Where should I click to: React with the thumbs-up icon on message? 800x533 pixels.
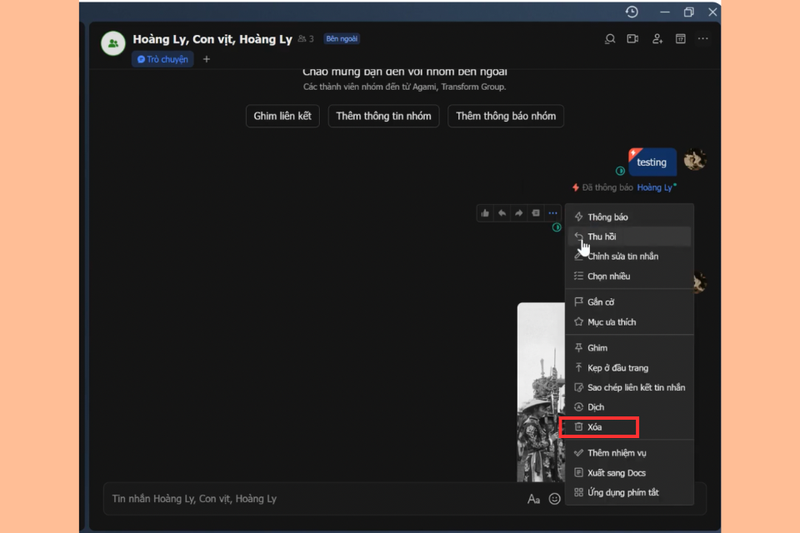point(485,213)
